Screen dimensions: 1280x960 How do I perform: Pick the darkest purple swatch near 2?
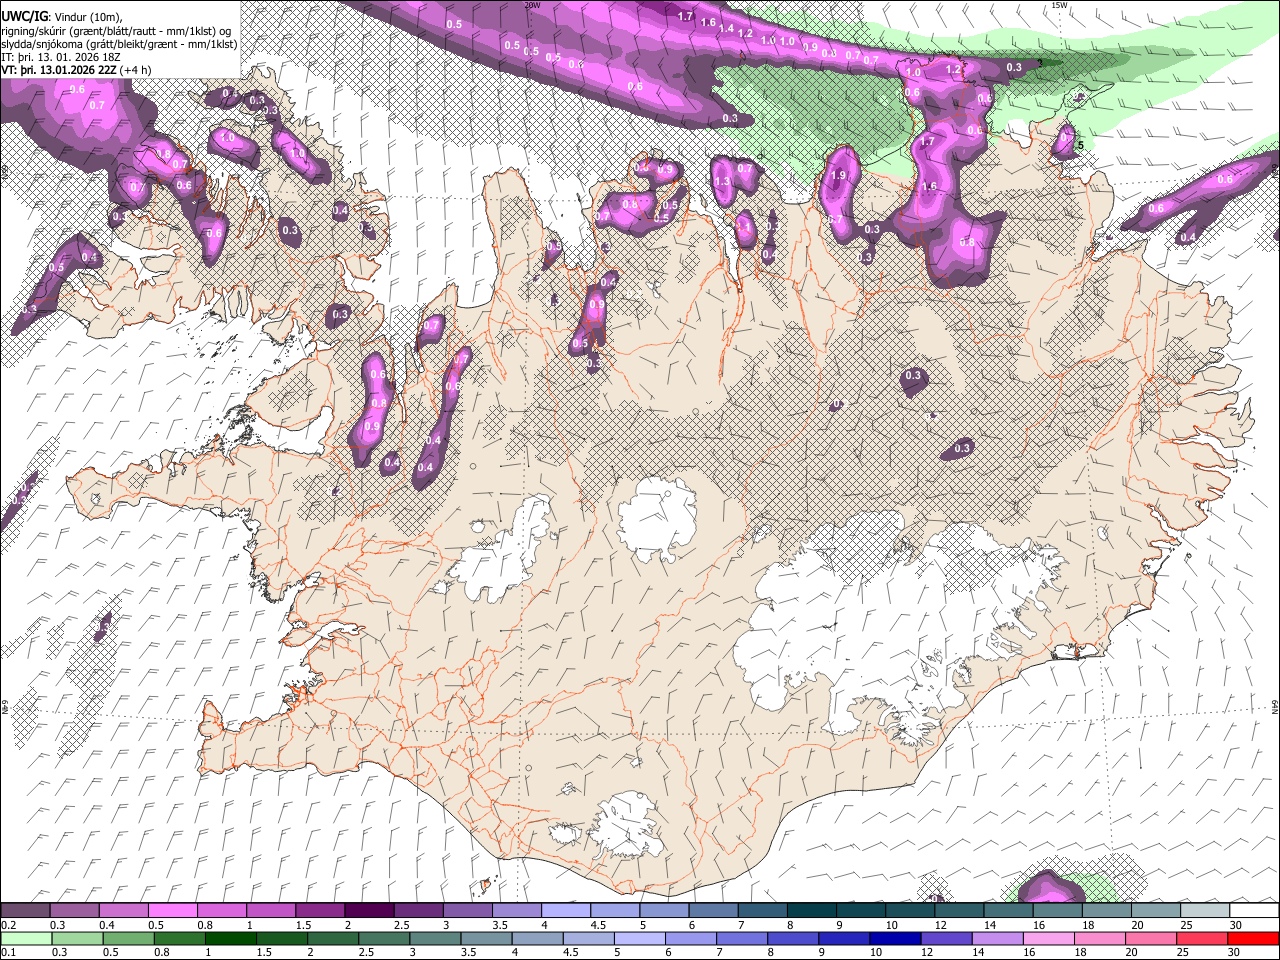368,910
